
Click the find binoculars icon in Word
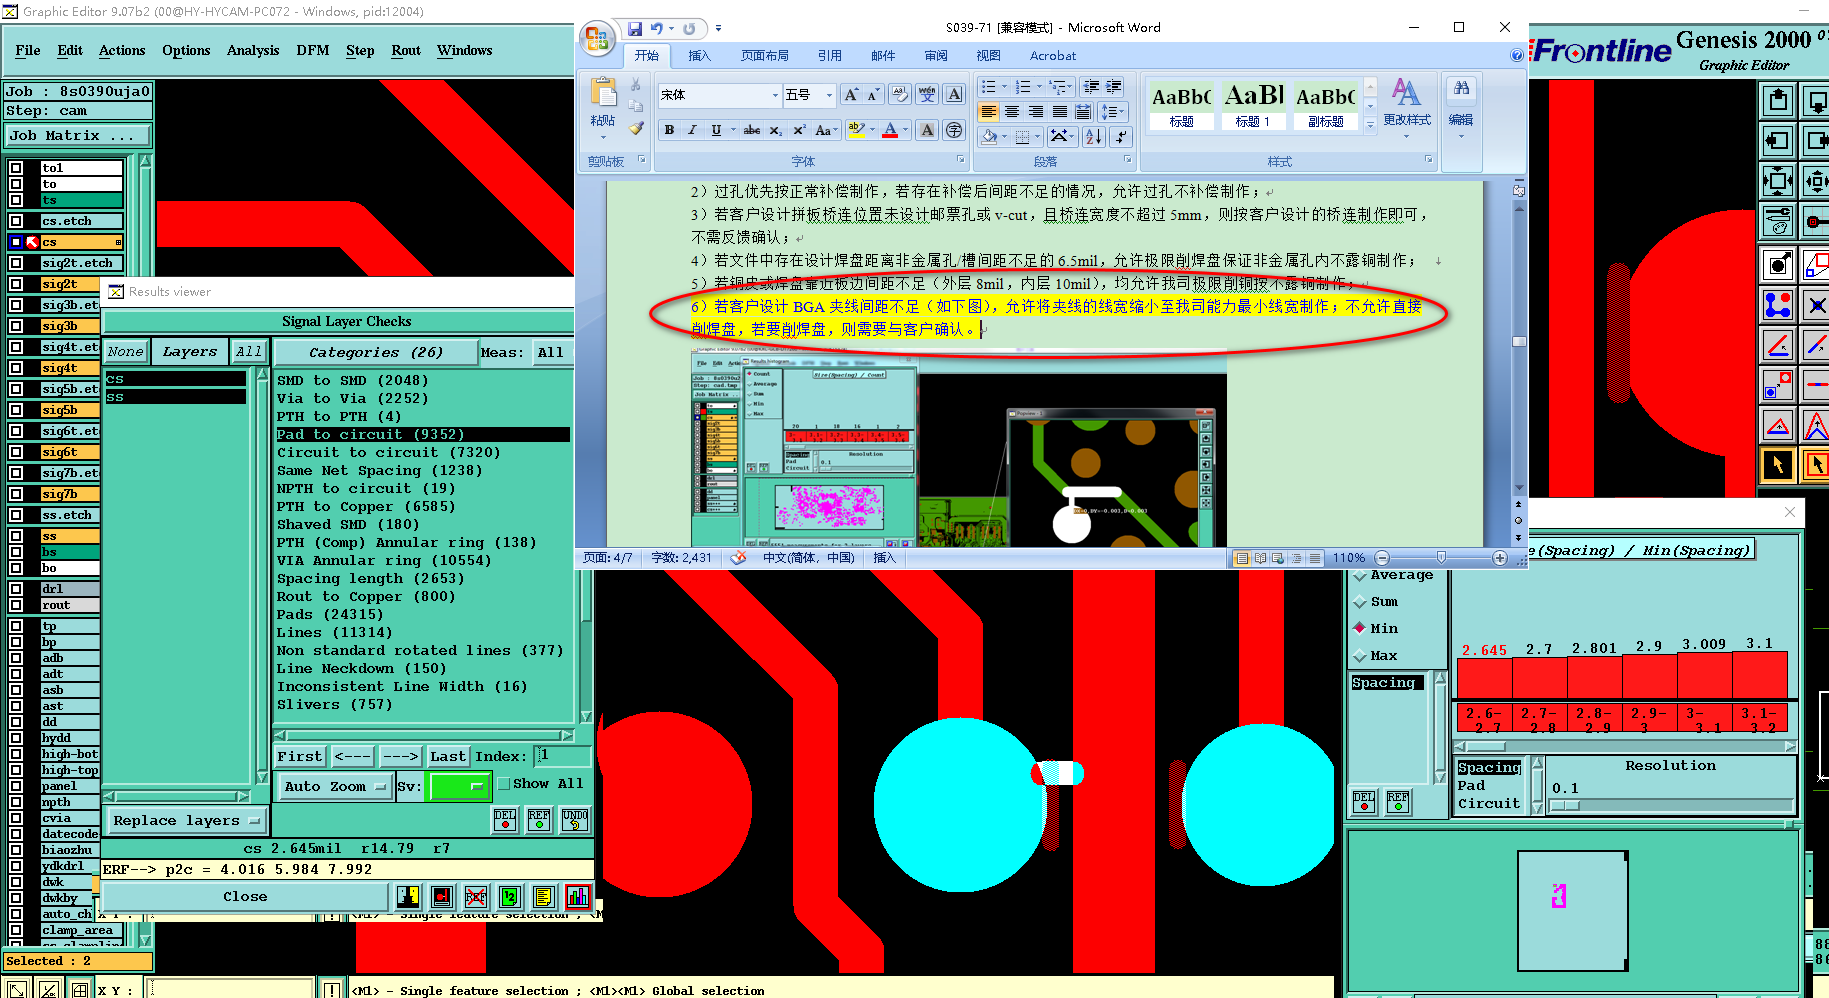click(1461, 89)
